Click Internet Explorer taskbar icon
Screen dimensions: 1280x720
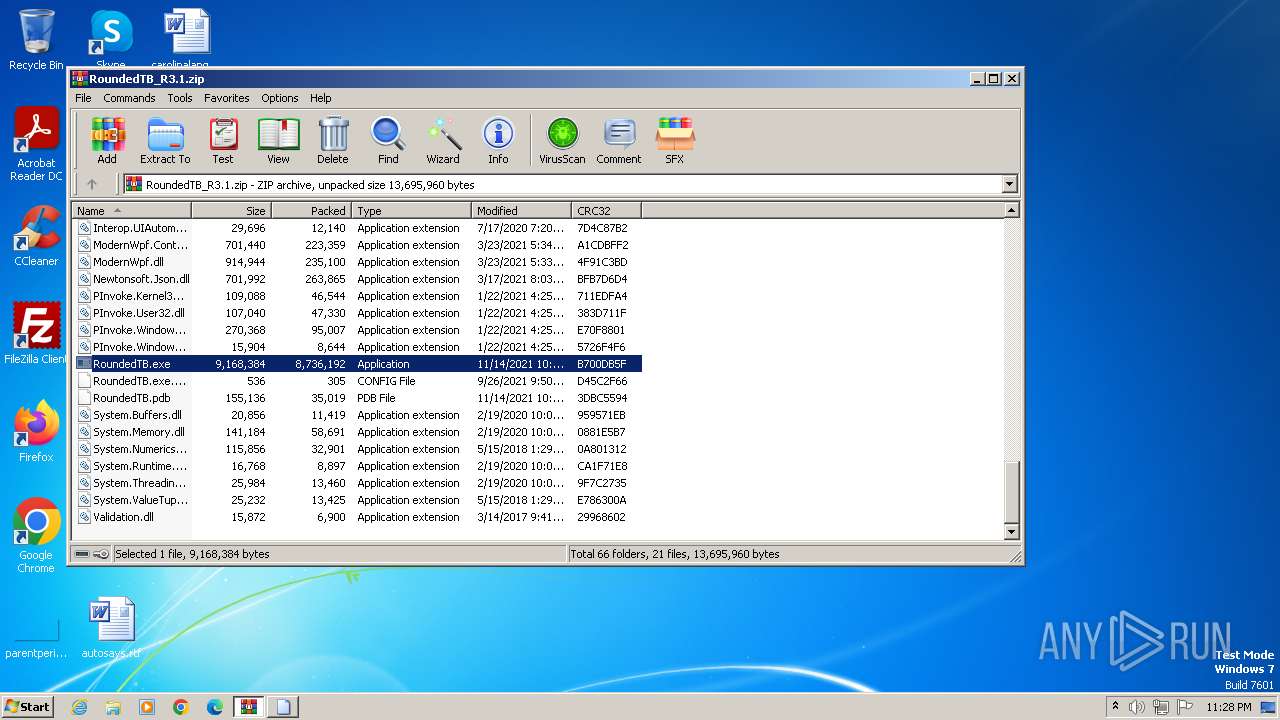coord(80,707)
